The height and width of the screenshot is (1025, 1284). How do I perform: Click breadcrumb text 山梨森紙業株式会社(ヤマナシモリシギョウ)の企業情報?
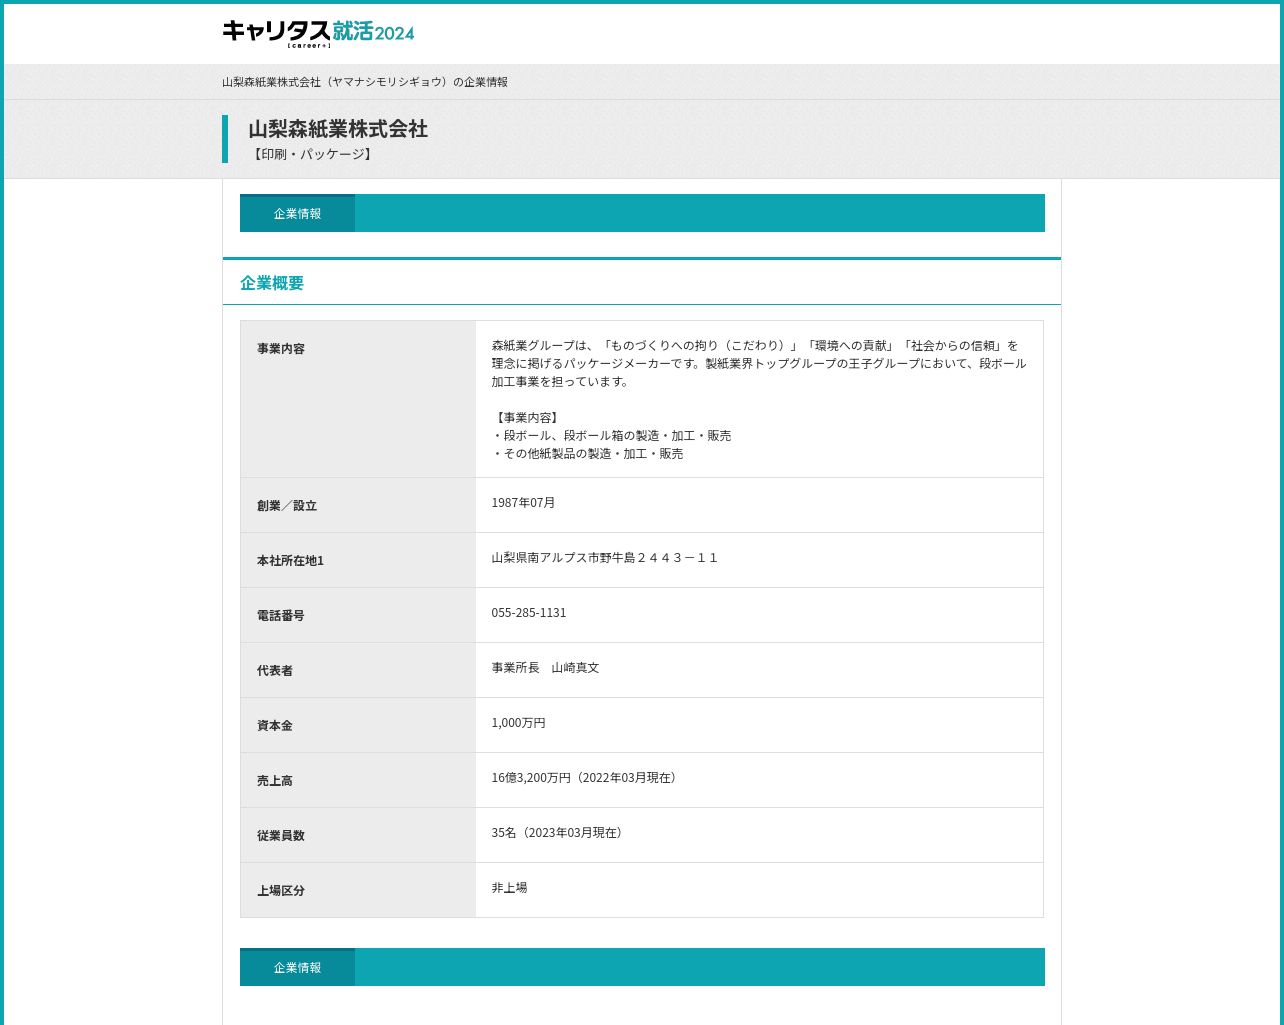coord(365,82)
